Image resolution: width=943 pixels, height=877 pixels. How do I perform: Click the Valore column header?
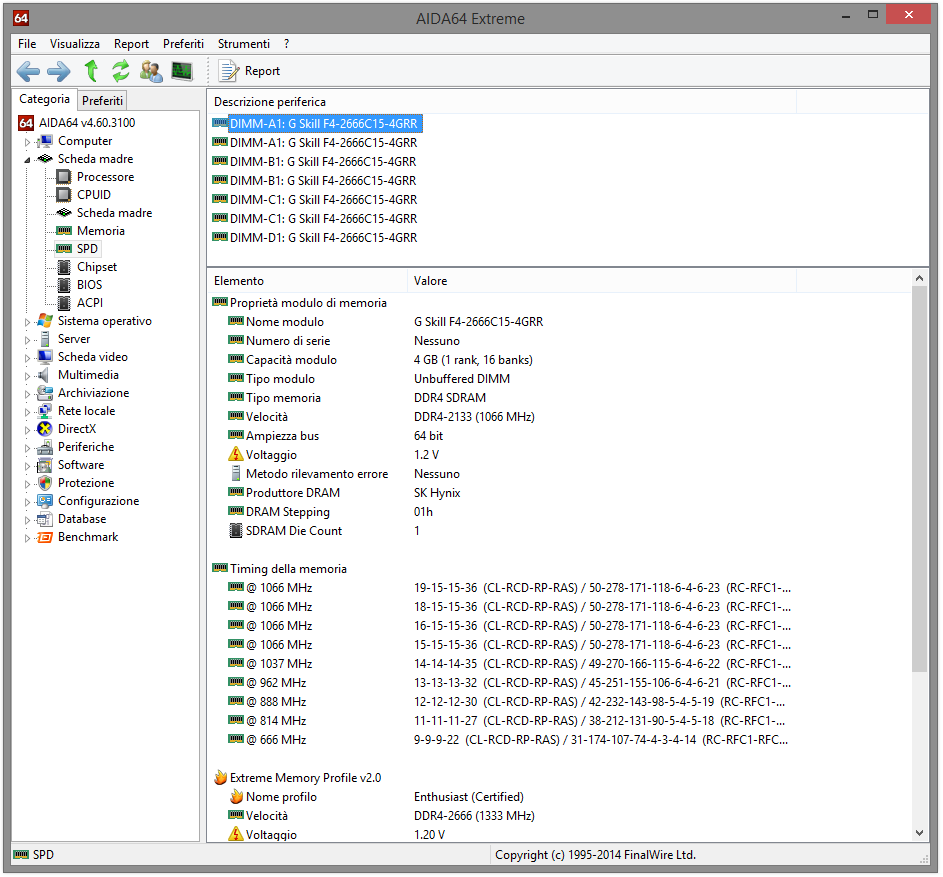coord(602,281)
